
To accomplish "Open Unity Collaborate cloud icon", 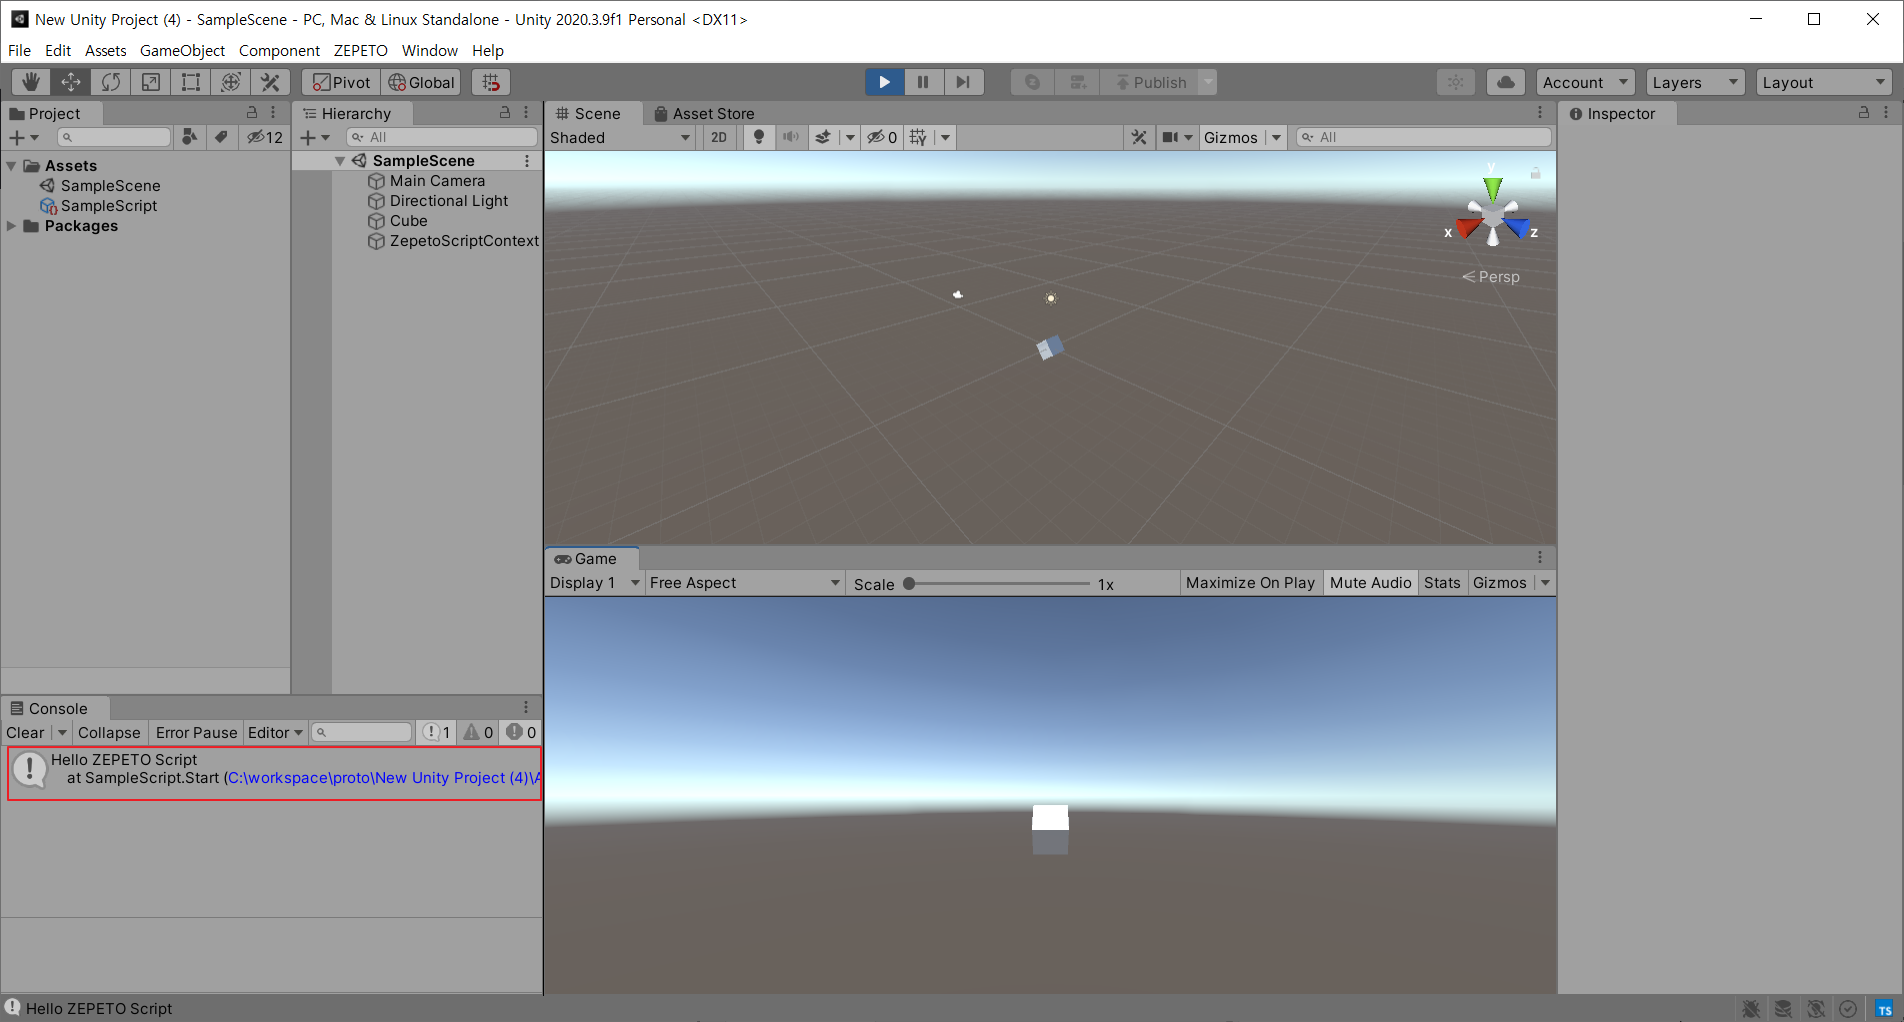I will tap(1506, 82).
